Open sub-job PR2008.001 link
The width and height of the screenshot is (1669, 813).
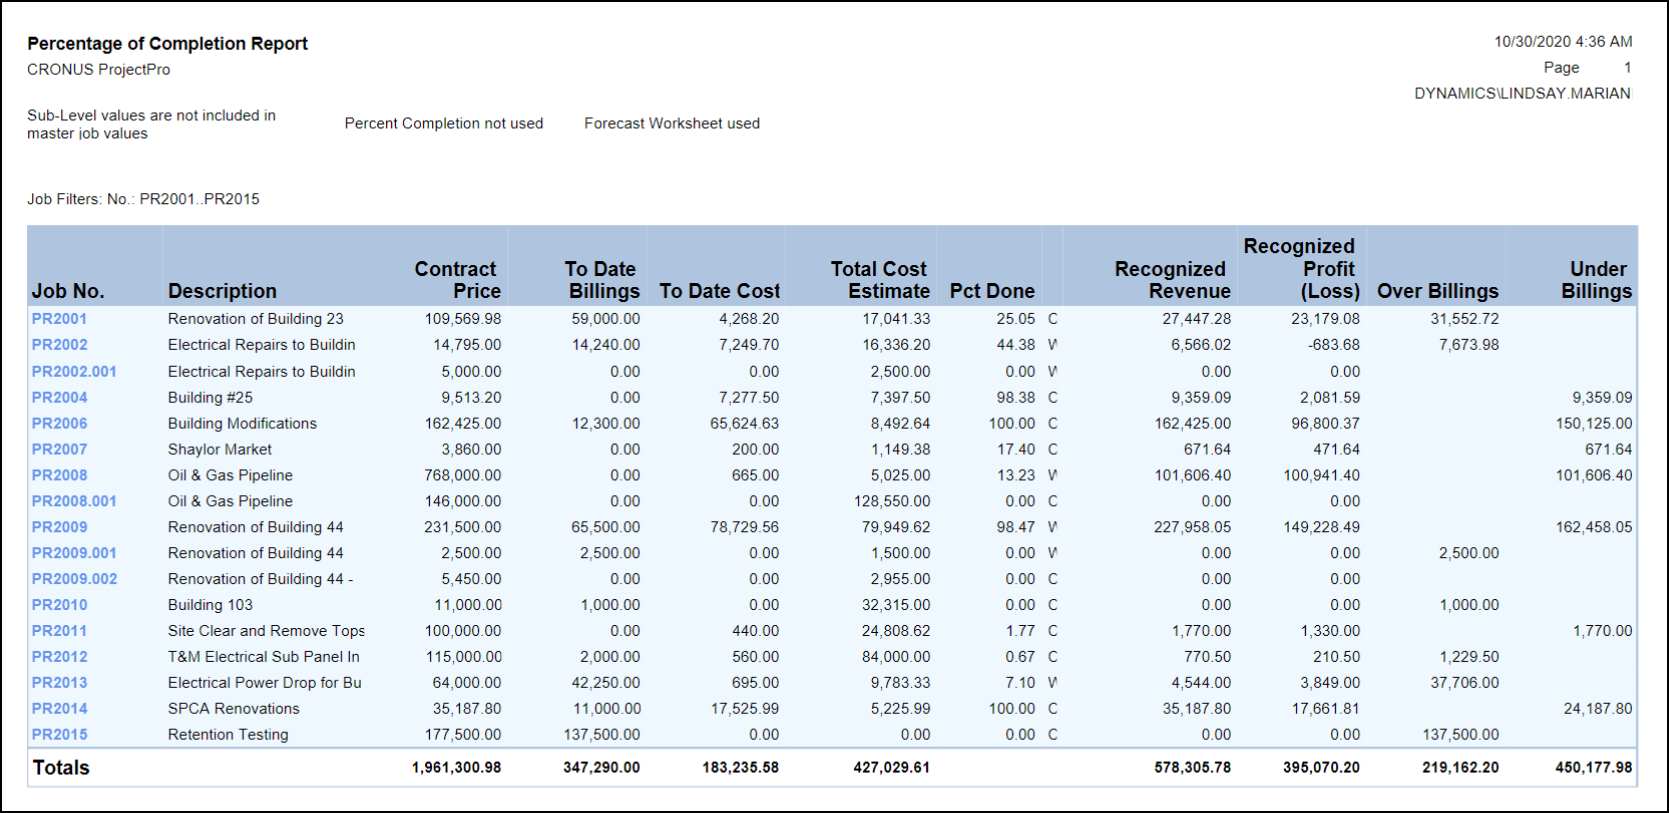pyautogui.click(x=74, y=502)
